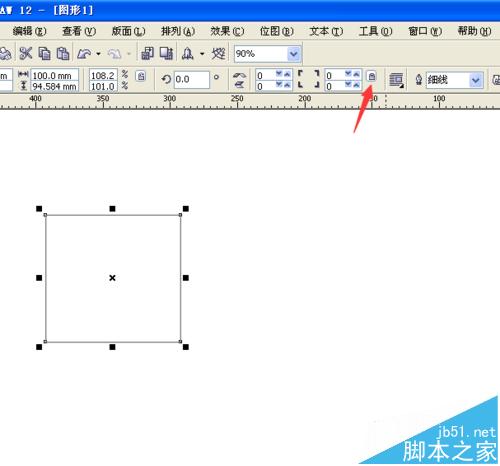
Task: Click the Undo arrow icon
Action: tap(84, 53)
